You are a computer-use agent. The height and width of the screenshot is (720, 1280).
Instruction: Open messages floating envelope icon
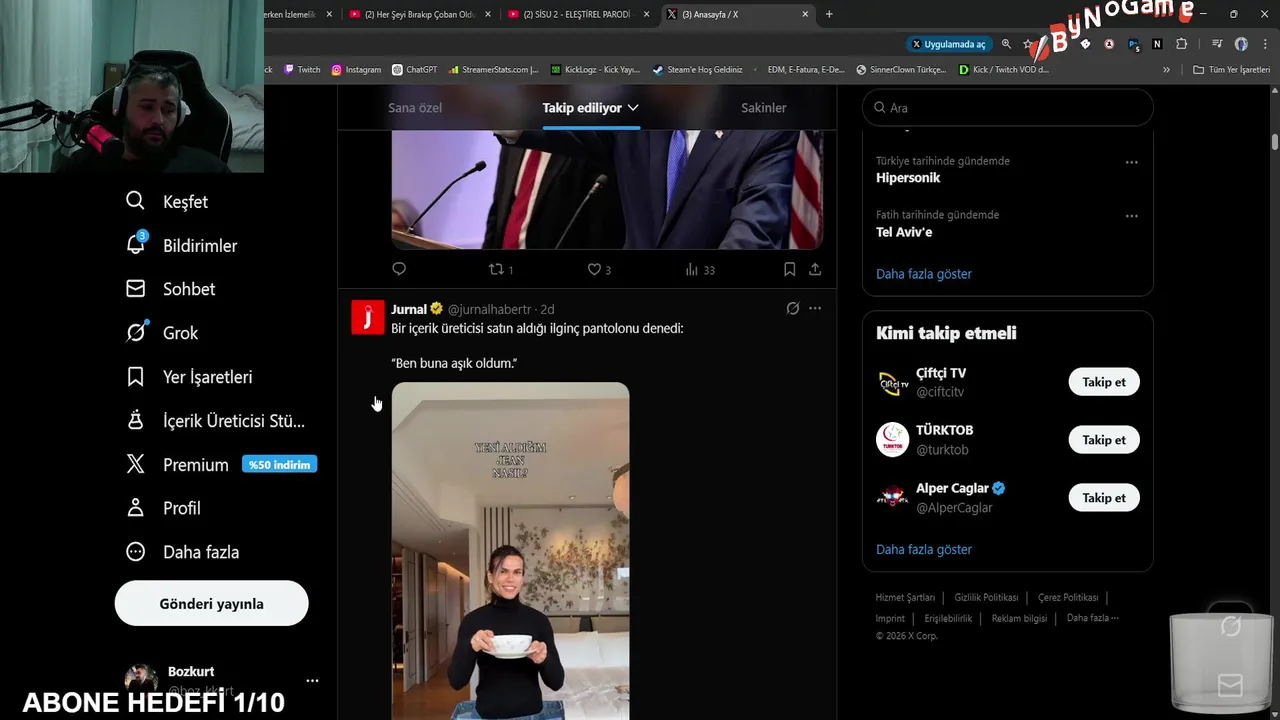(1231, 685)
